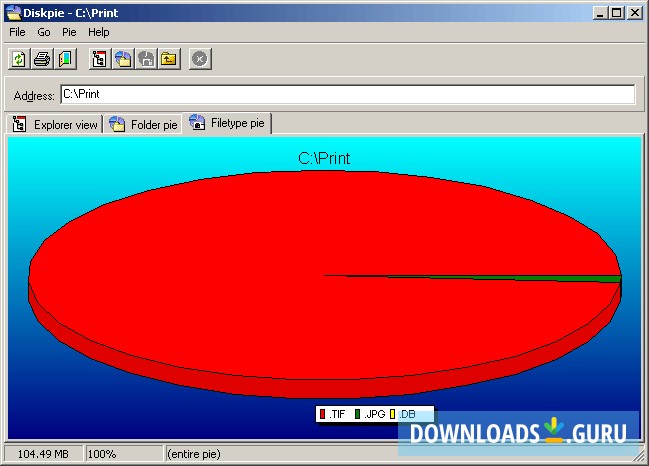Click the colored book toolbar icon
The height and width of the screenshot is (466, 649).
[x=65, y=59]
